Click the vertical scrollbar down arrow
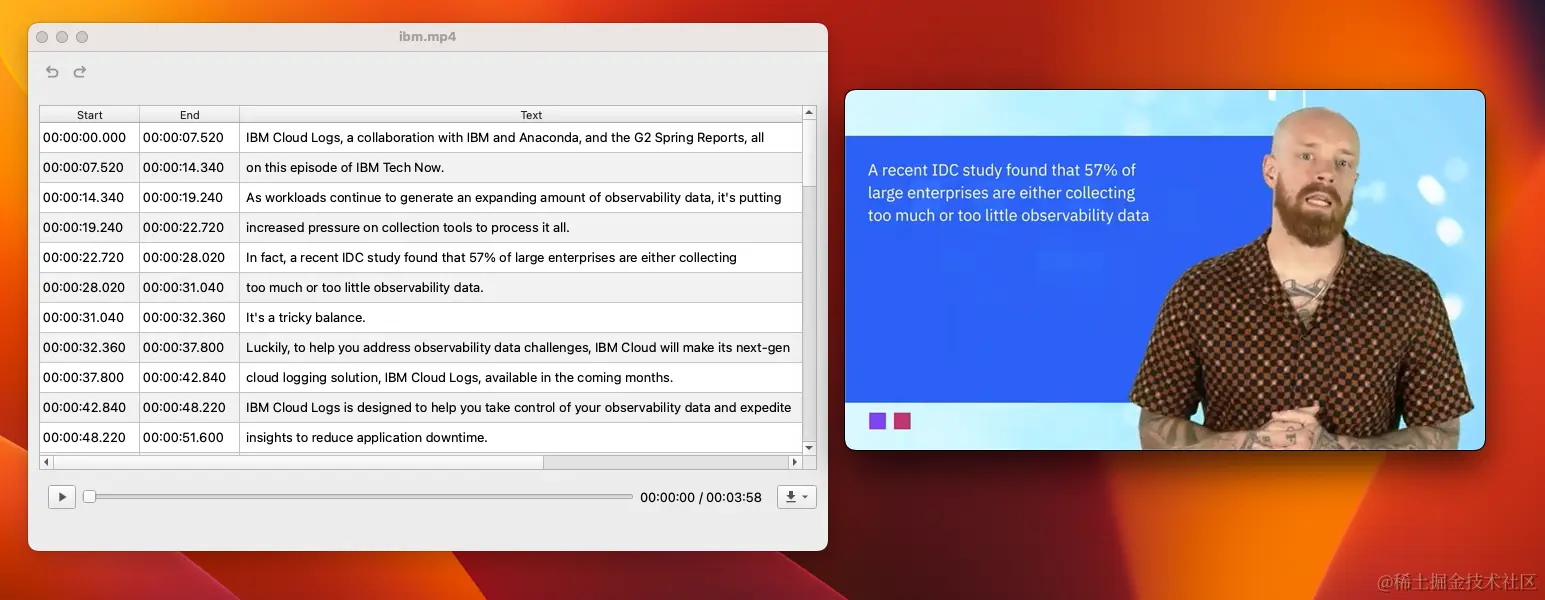This screenshot has height=600, width=1545. [x=809, y=448]
